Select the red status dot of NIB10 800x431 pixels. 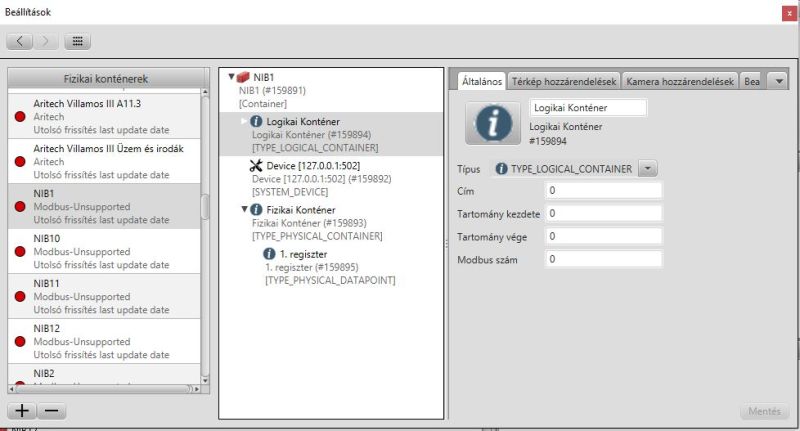point(20,251)
